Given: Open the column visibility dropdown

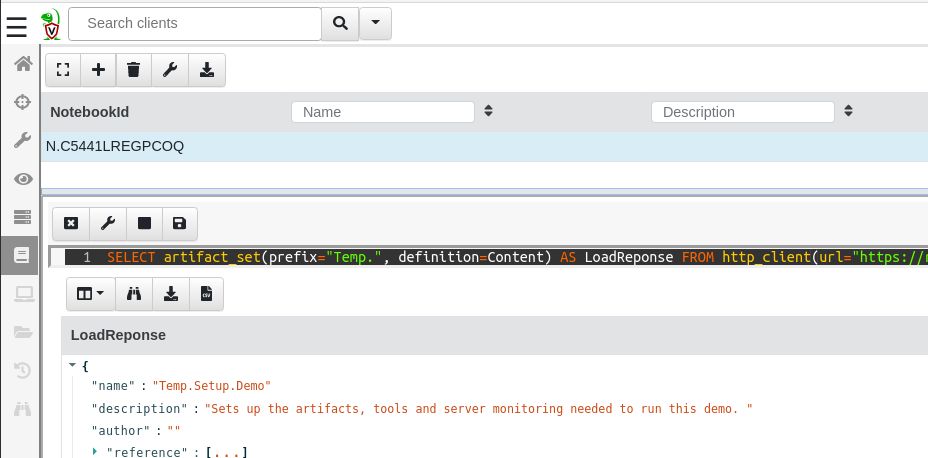Looking at the screenshot, I should point(90,294).
